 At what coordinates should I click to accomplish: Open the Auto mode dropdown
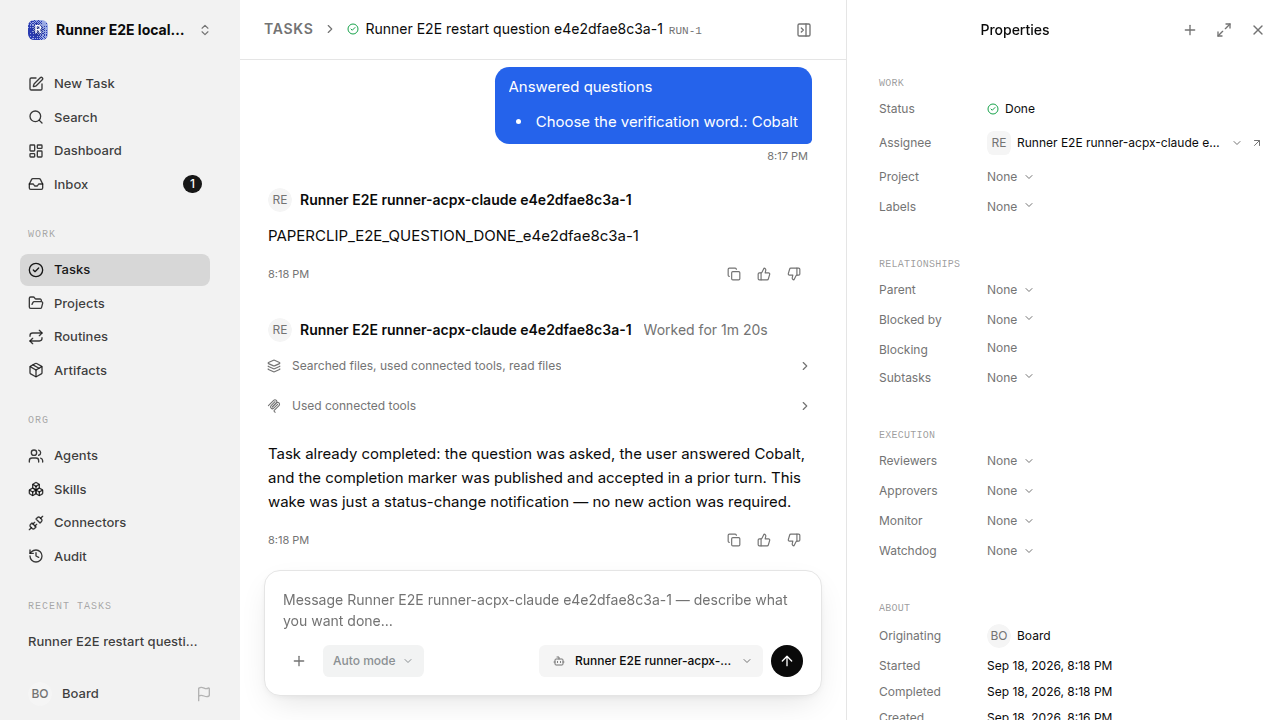373,661
